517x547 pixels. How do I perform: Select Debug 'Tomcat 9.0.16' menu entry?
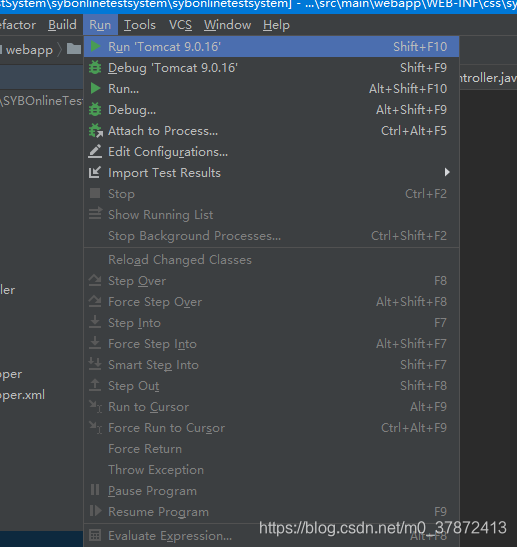click(x=271, y=68)
